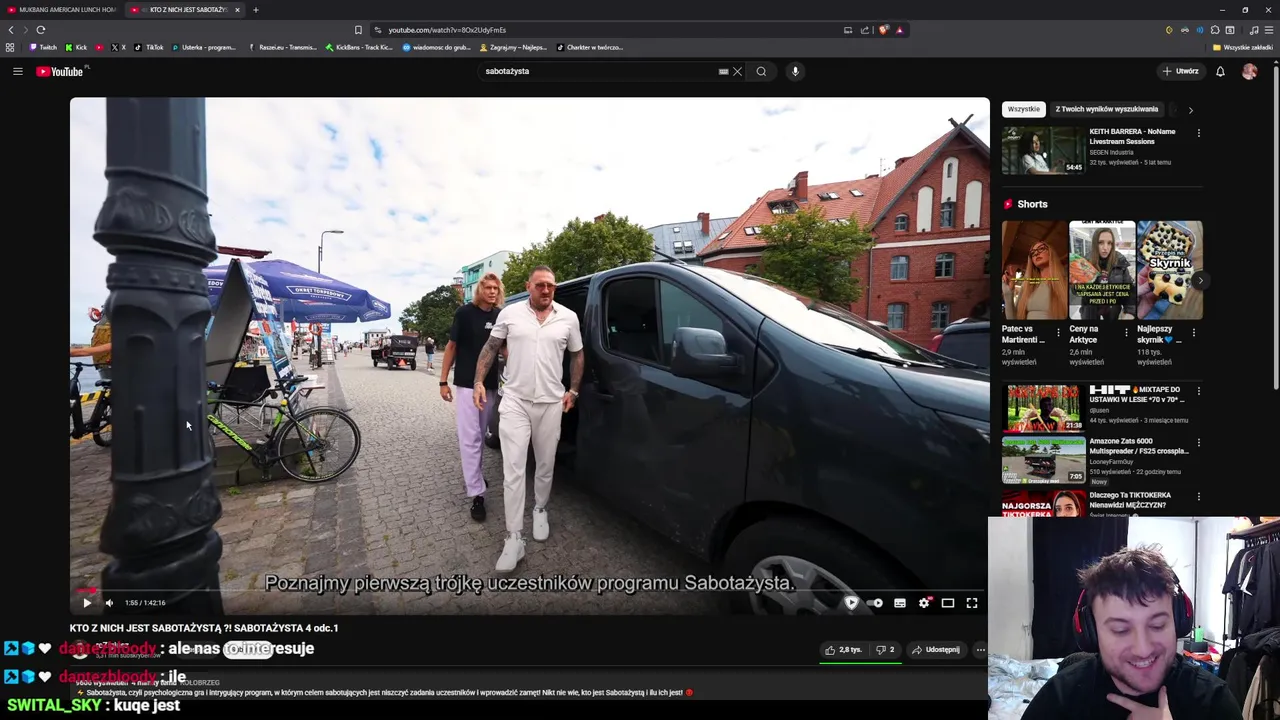Show more Shorts with next arrow

[x=1199, y=281]
